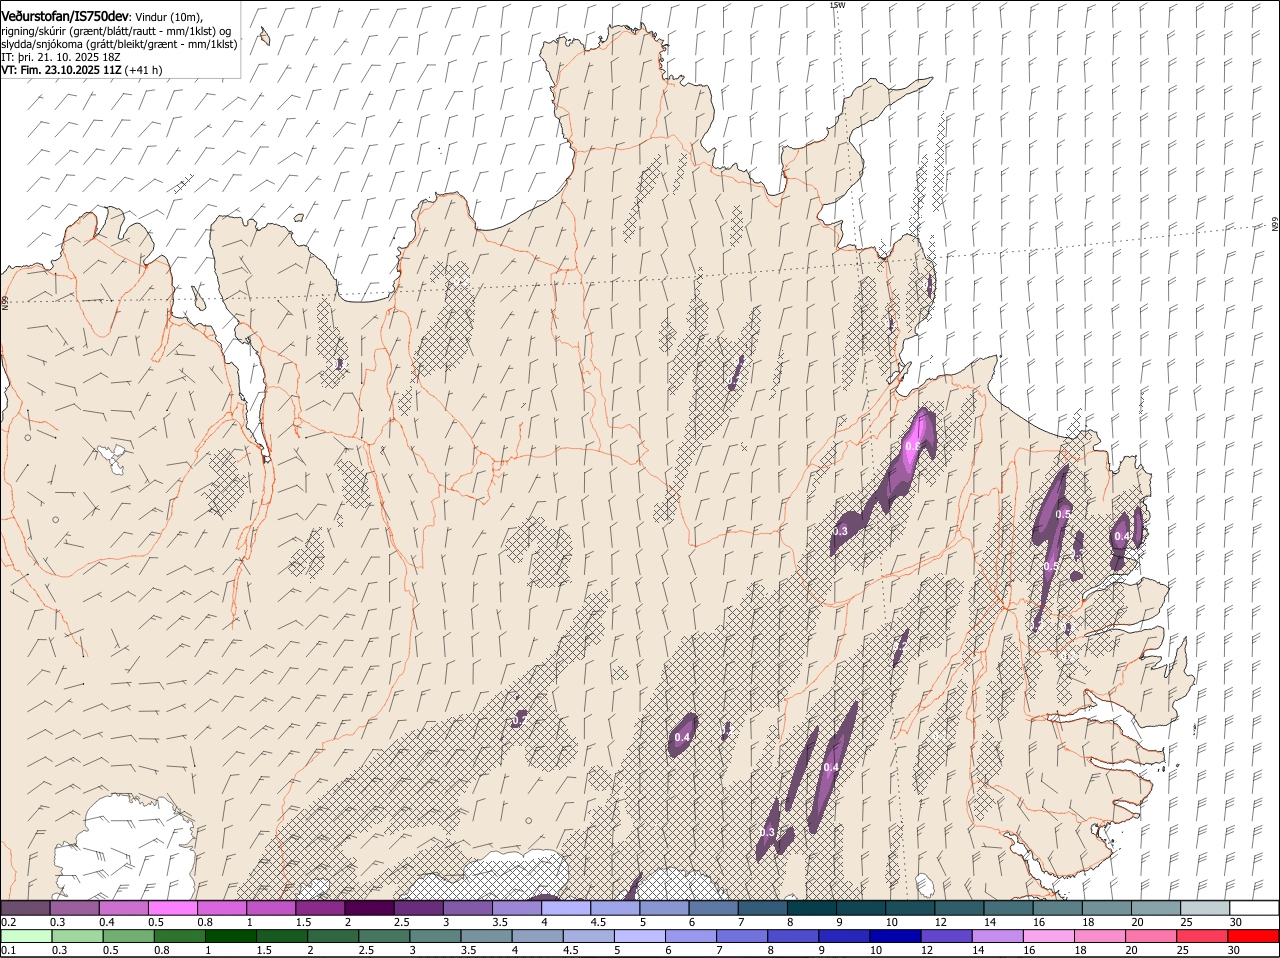Click the upper legend swatch labeled 0.2
Viewport: 1280px width, 958px height.
(x=26, y=908)
